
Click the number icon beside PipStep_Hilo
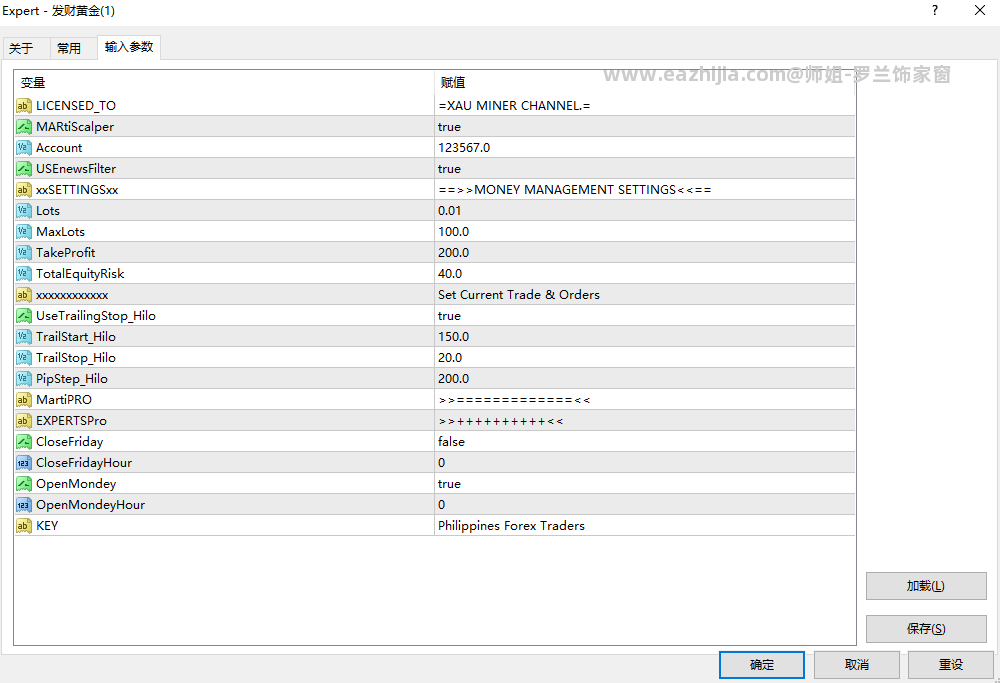click(24, 379)
